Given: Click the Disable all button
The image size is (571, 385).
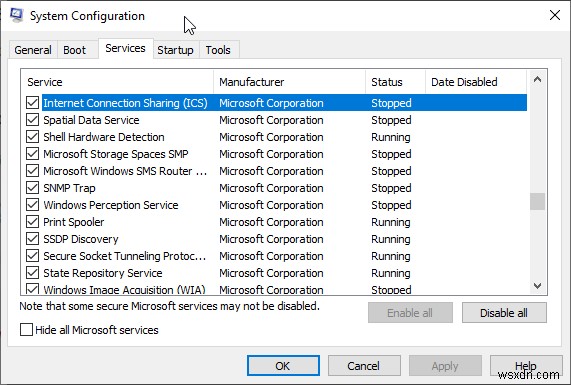Looking at the screenshot, I should point(504,313).
